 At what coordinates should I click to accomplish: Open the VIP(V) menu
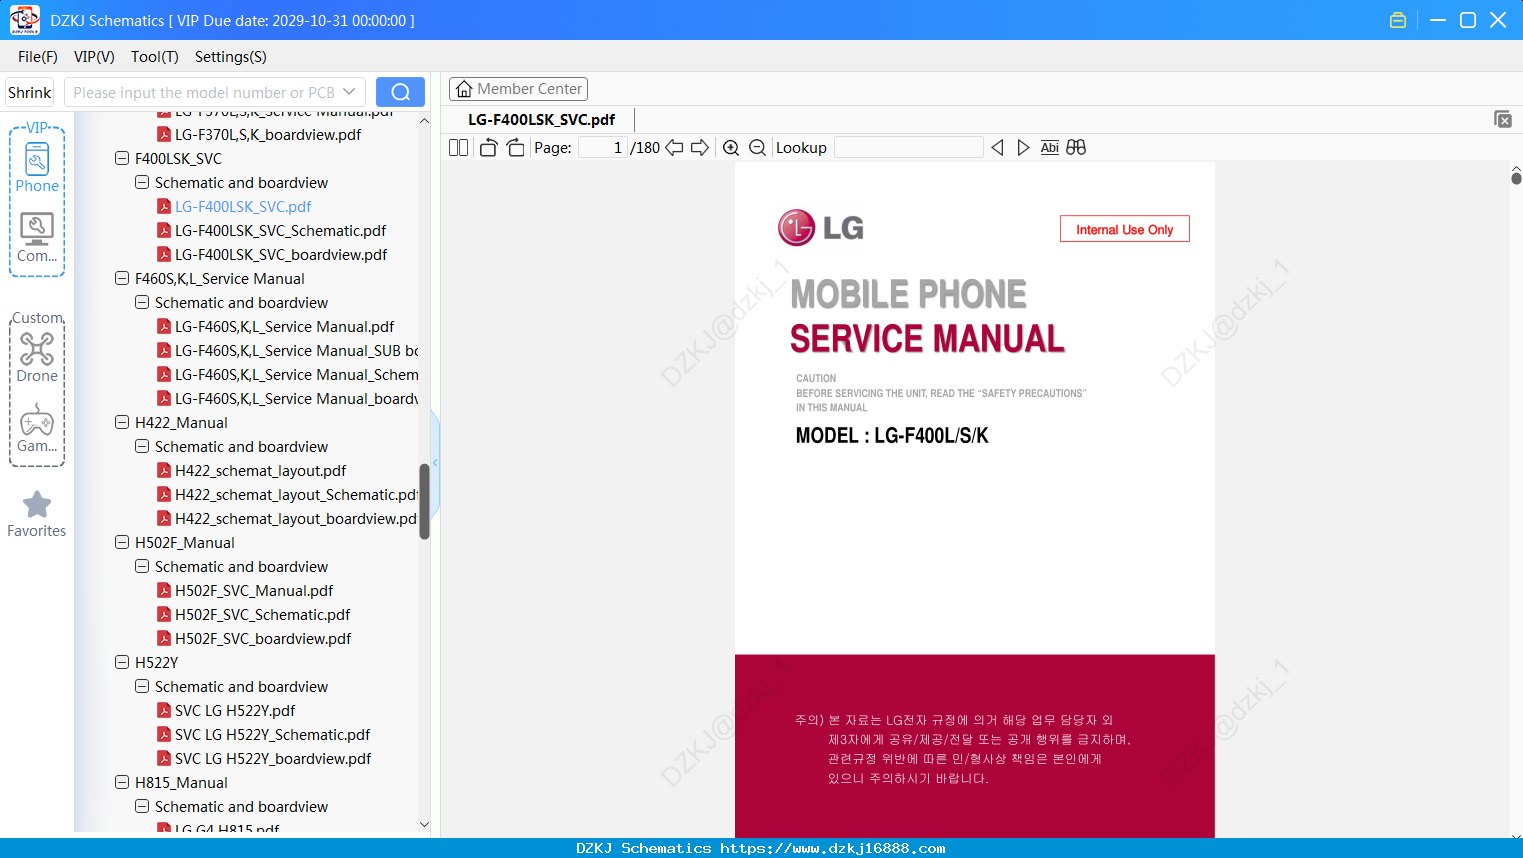tap(94, 57)
